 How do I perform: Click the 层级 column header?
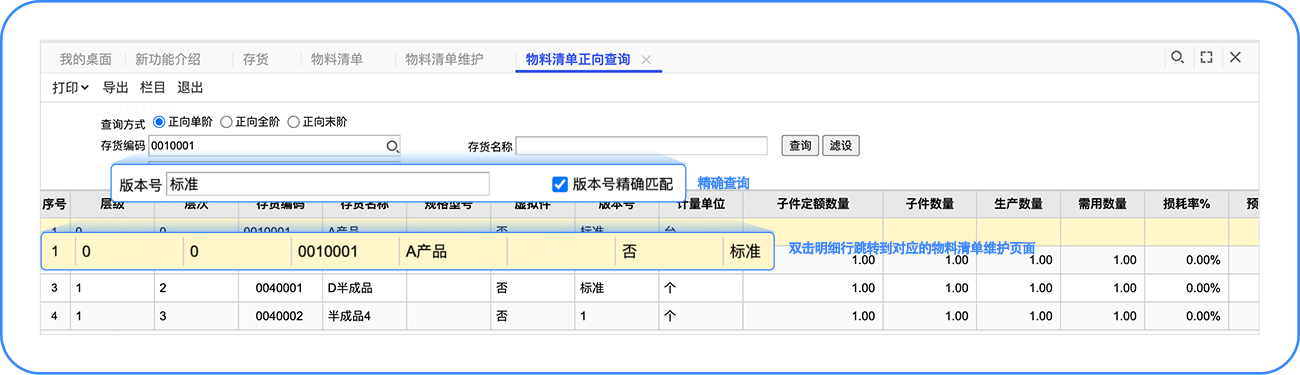(112, 204)
